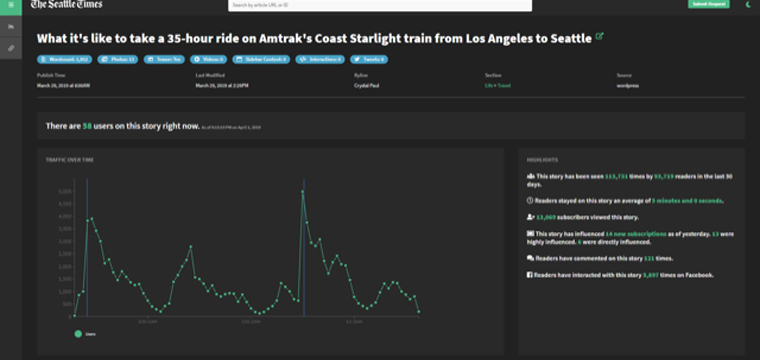The height and width of the screenshot is (360, 760).
Task: Click the Facebook icon in Highlights
Action: coord(530,275)
